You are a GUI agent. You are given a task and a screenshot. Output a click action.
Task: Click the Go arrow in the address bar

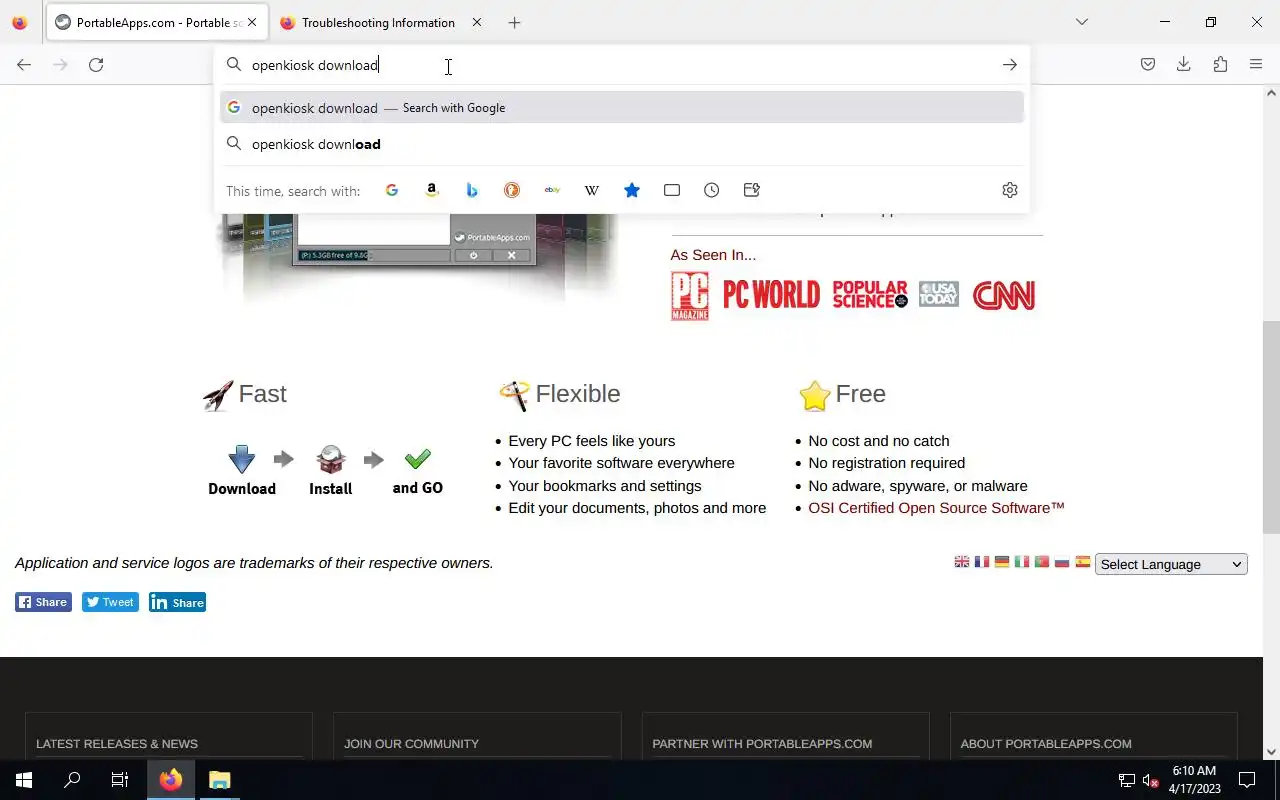(x=1010, y=65)
